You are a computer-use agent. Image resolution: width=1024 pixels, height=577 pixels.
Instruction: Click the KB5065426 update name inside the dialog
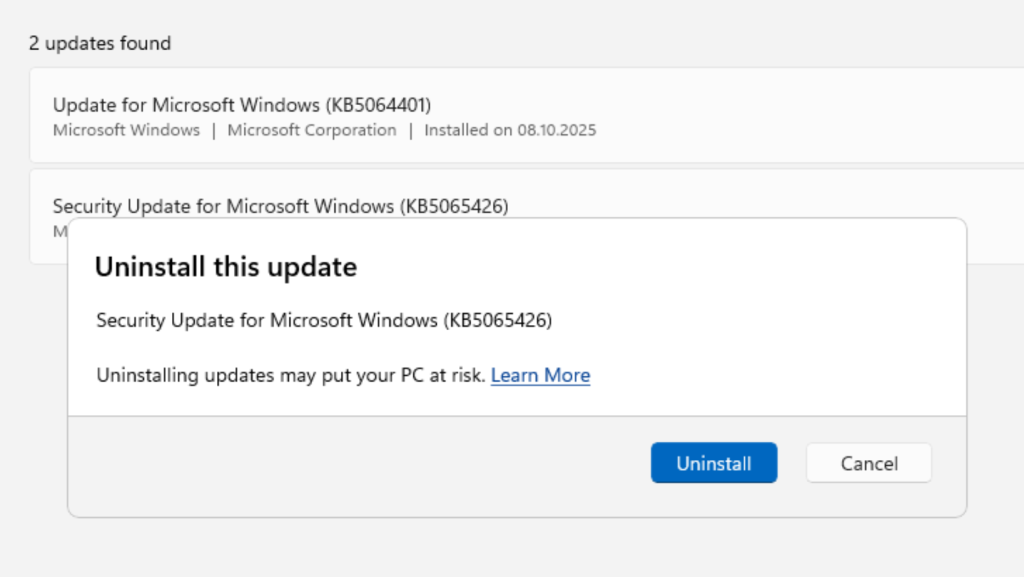tap(324, 320)
